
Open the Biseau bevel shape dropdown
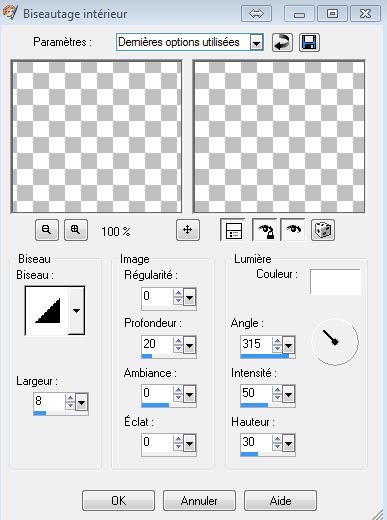point(76,310)
